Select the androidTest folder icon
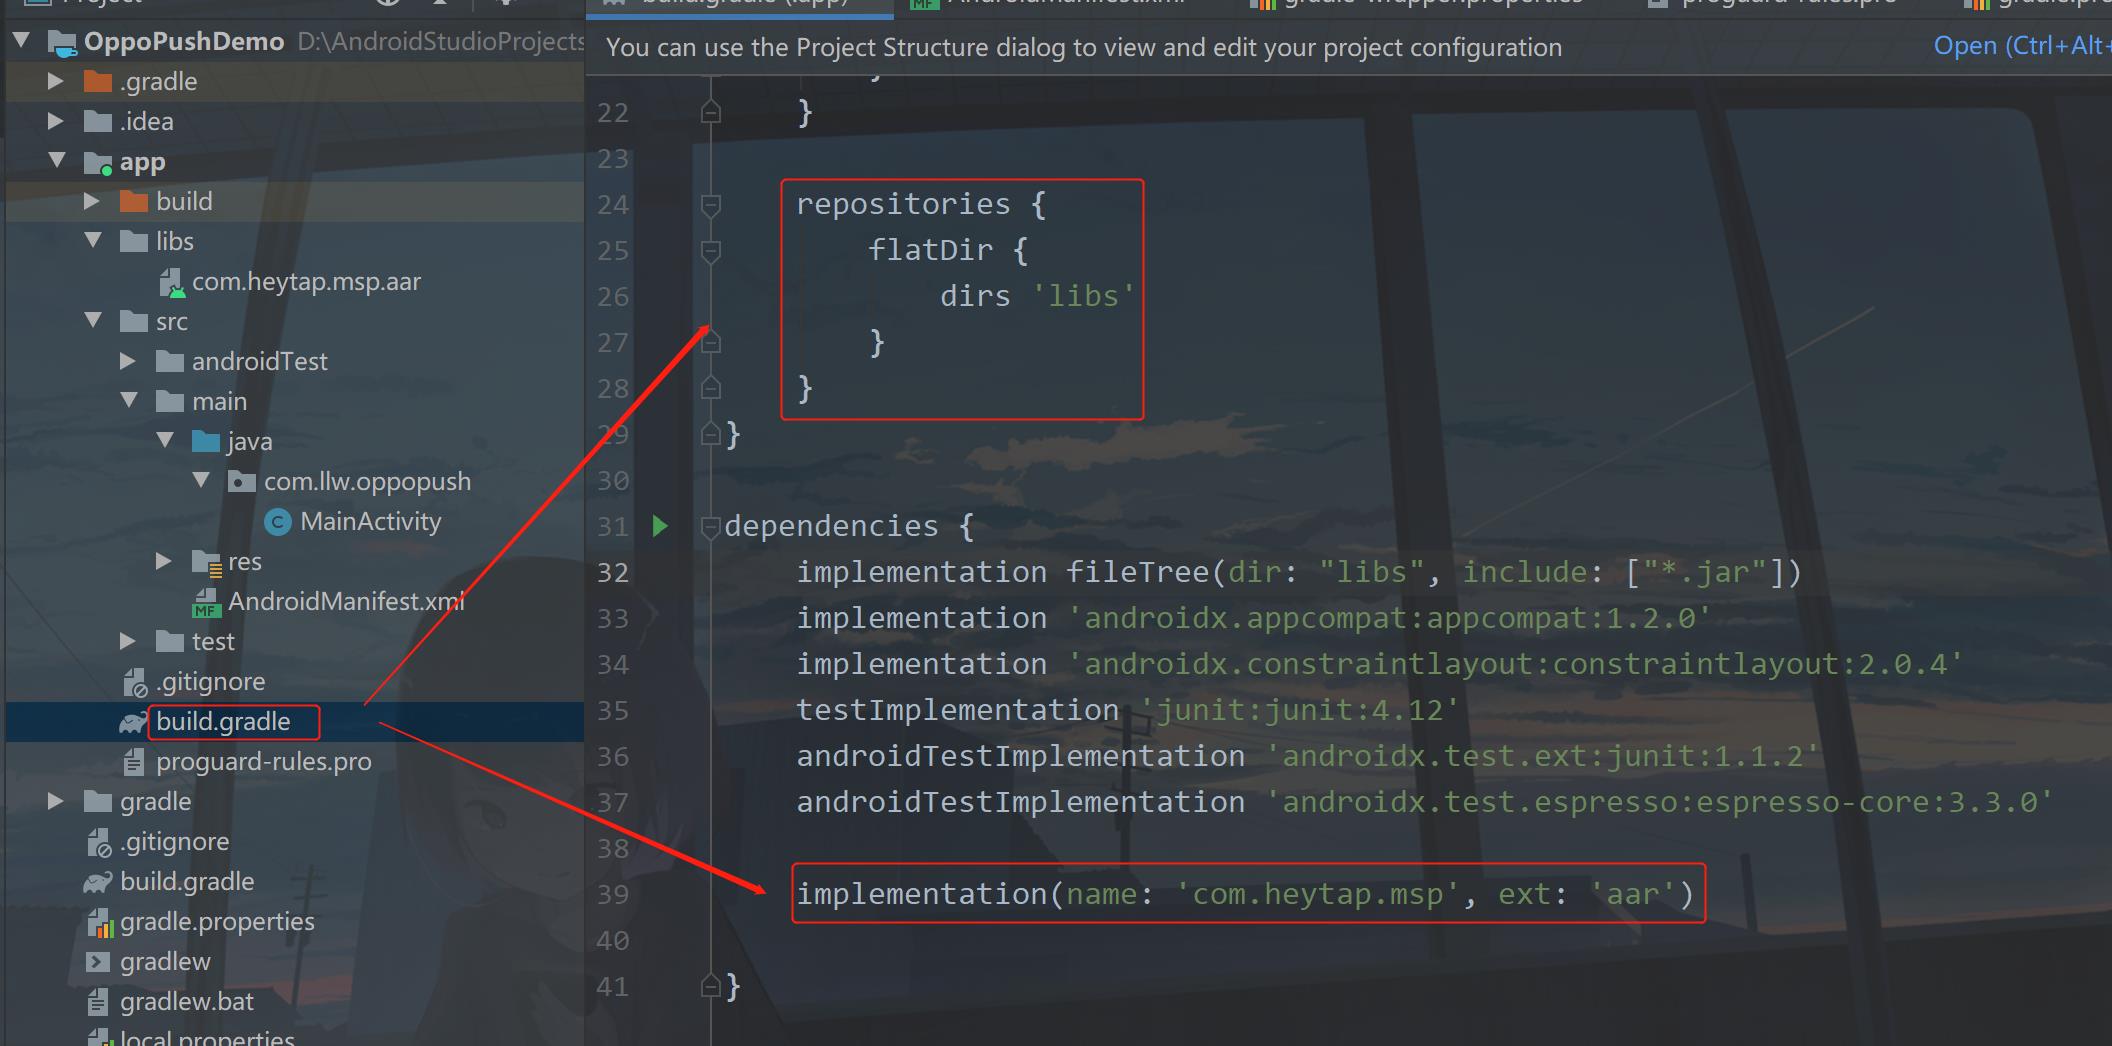 [x=170, y=361]
